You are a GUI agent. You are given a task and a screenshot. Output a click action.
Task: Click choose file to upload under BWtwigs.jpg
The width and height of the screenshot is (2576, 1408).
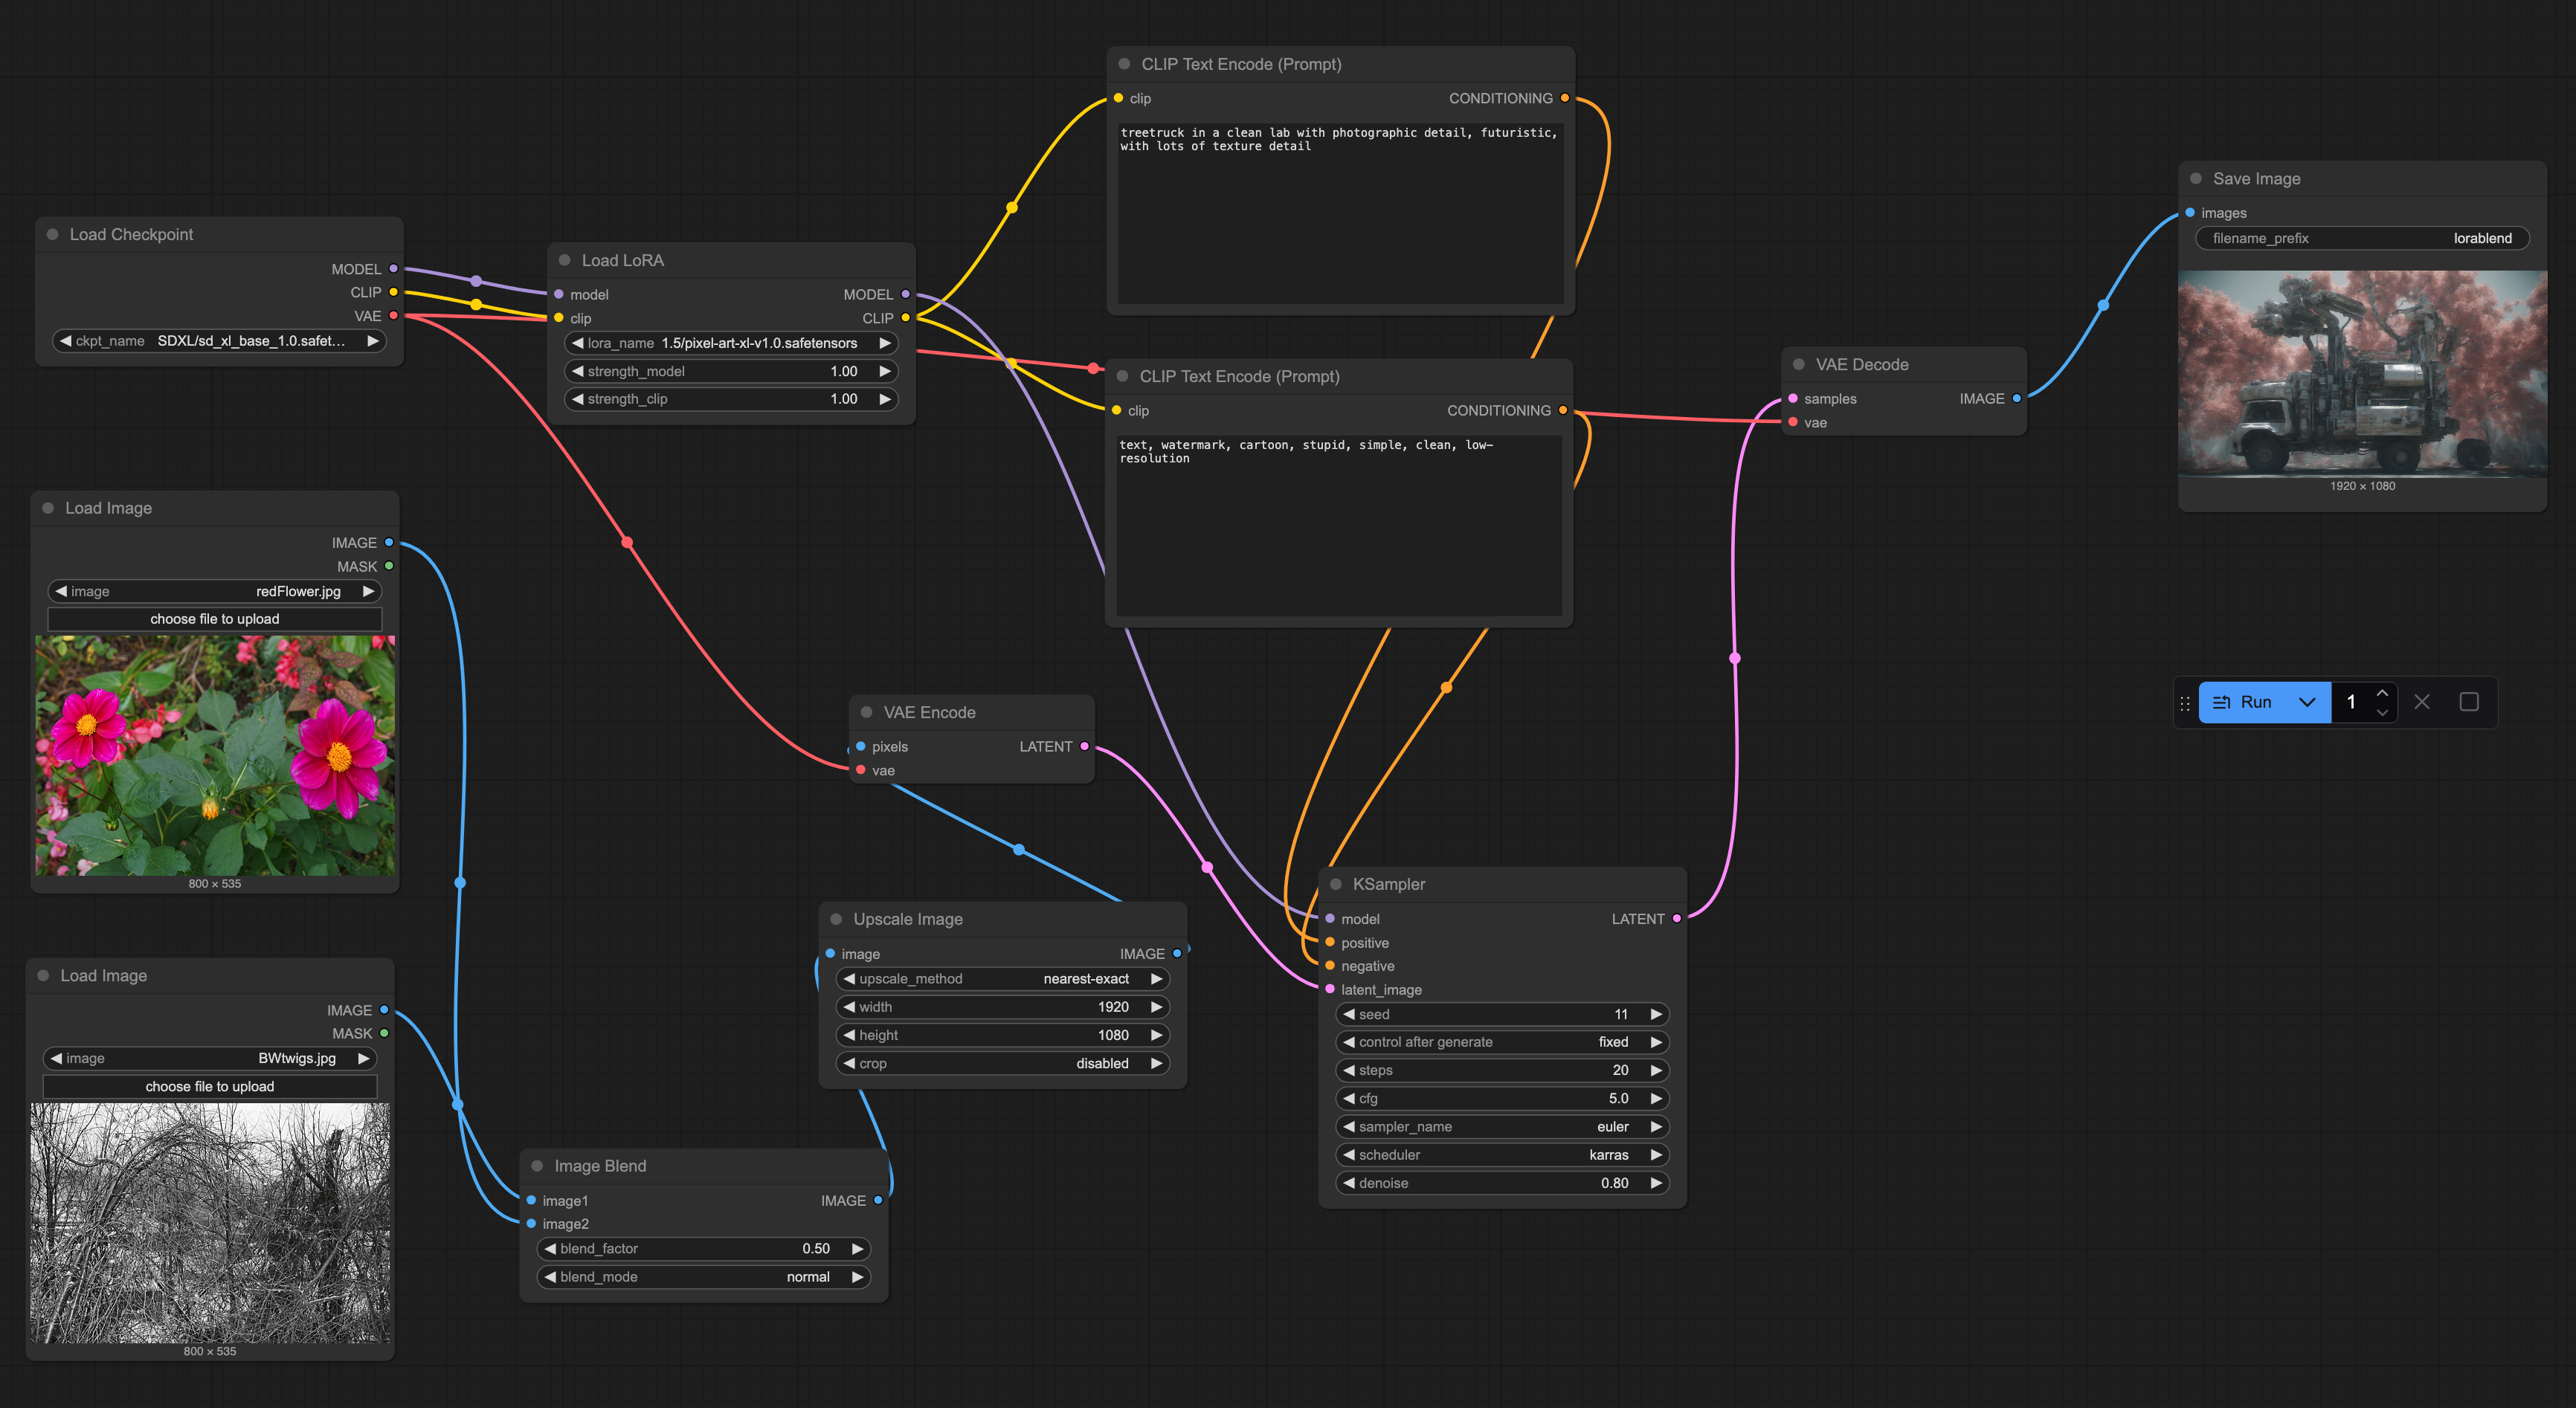(210, 1086)
